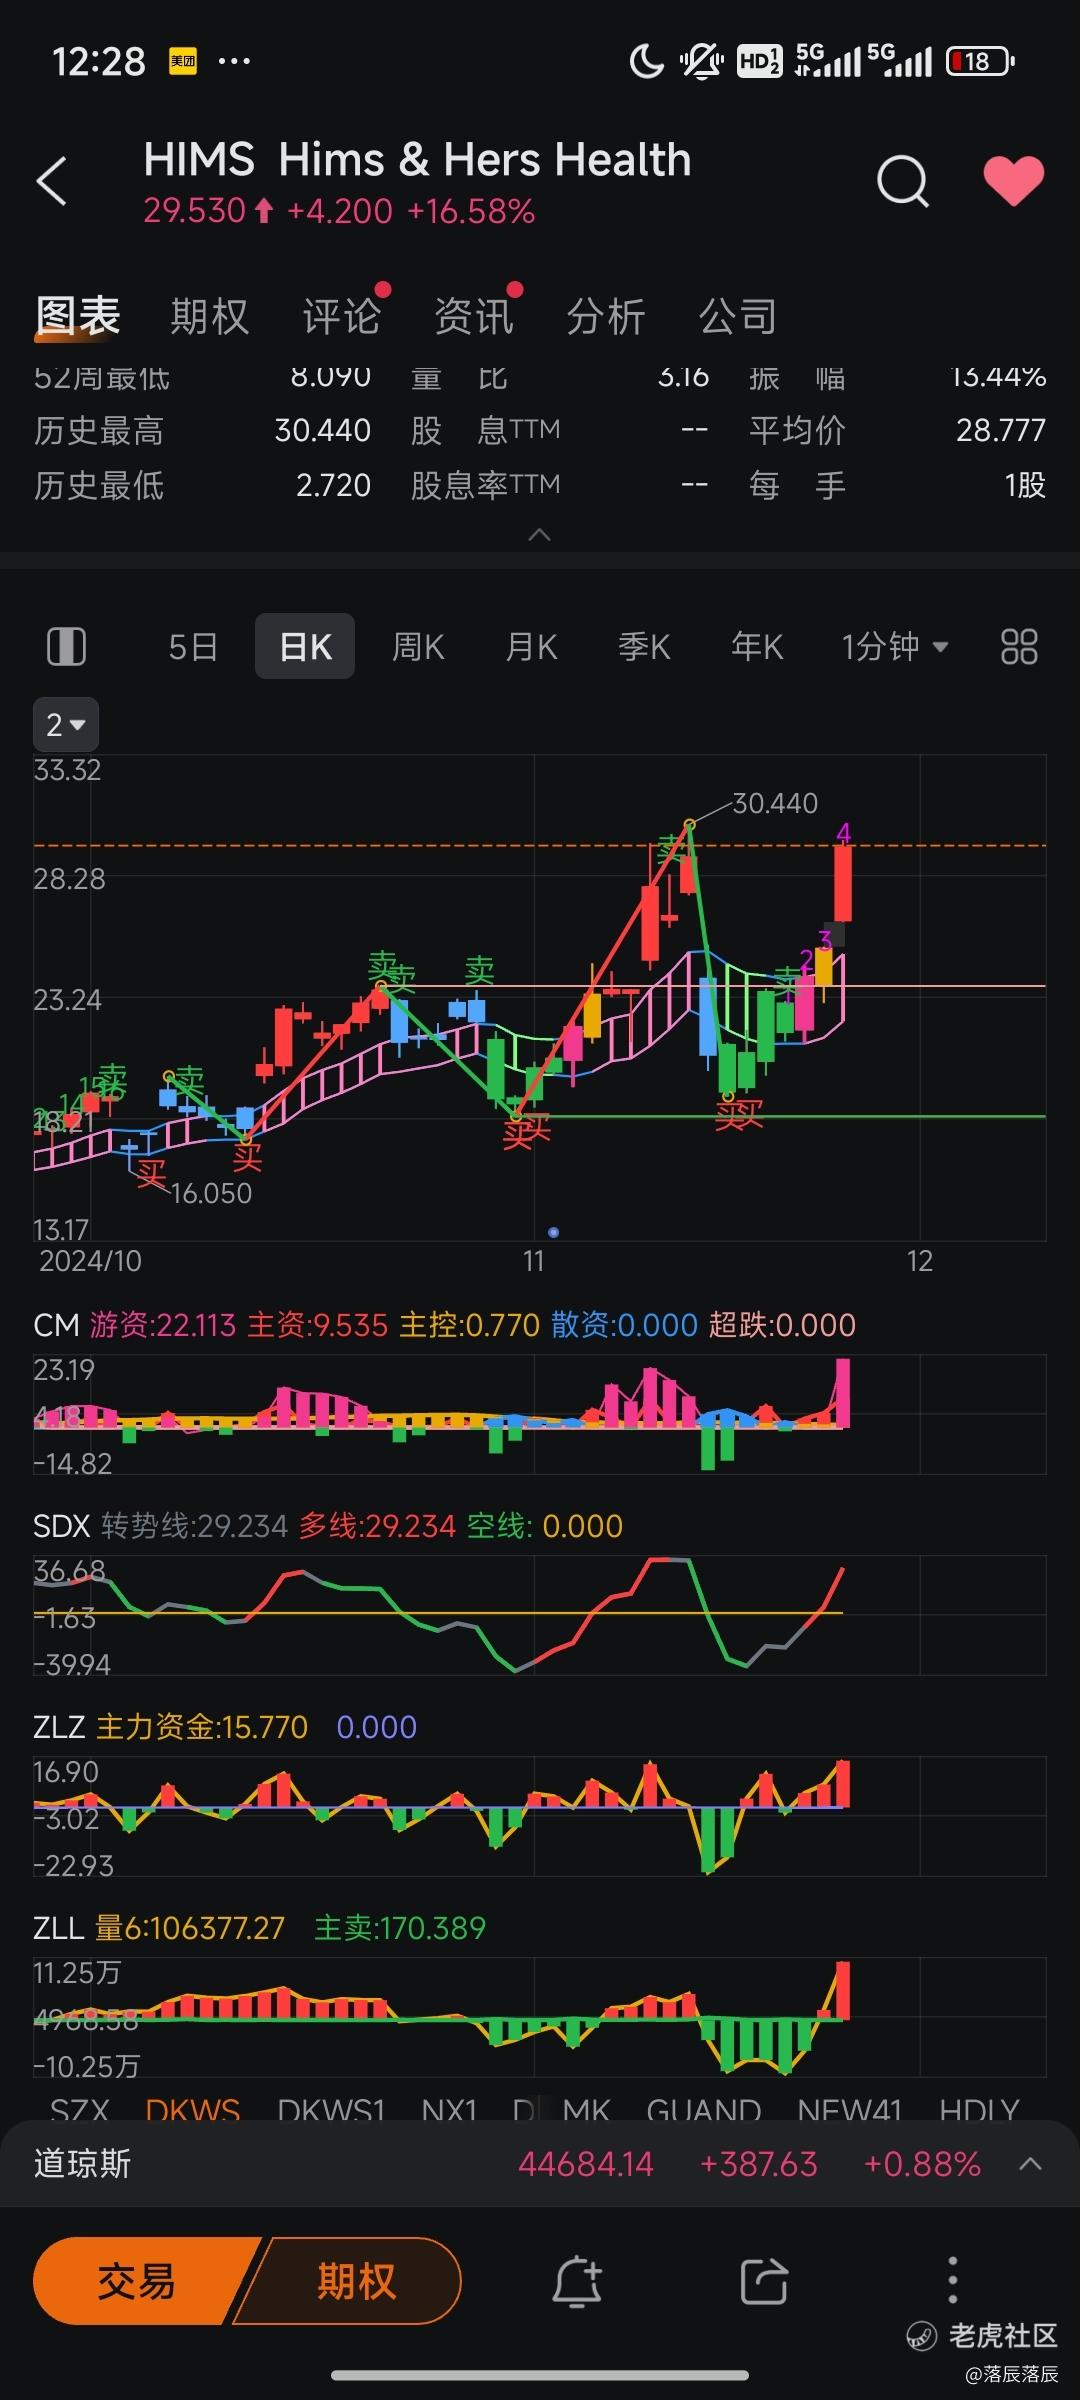Tap the 16.050 low price label
Viewport: 1080px width, 2400px height.
point(211,1193)
